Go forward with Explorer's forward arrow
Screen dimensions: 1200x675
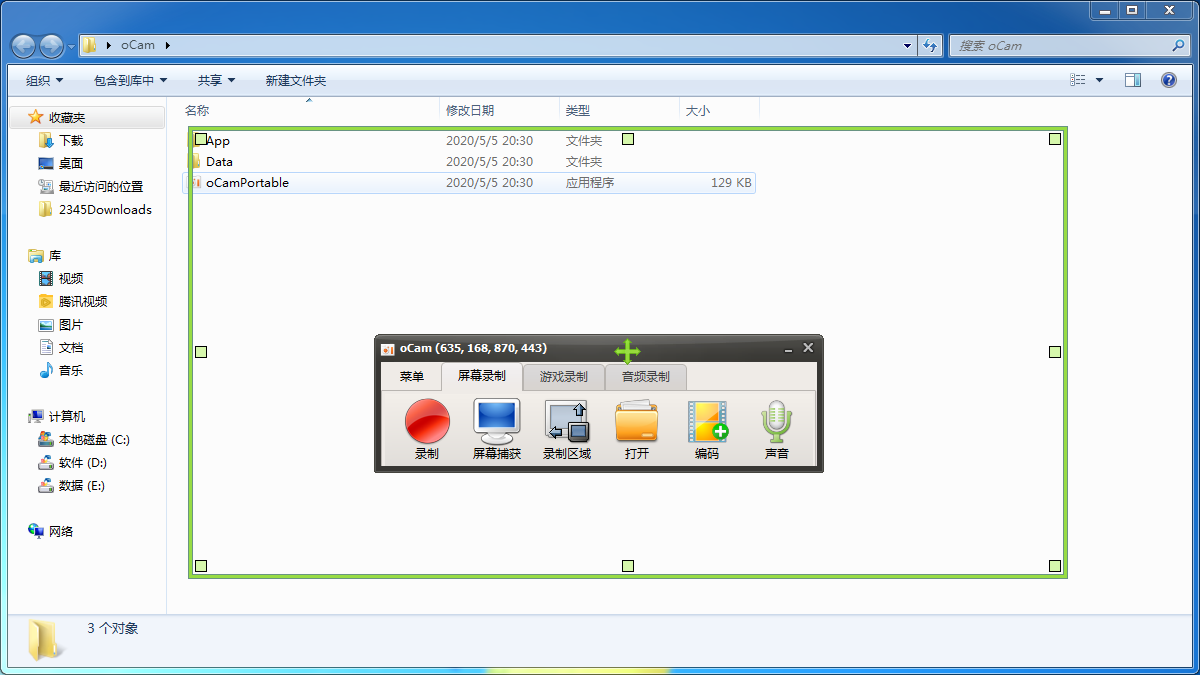point(51,45)
